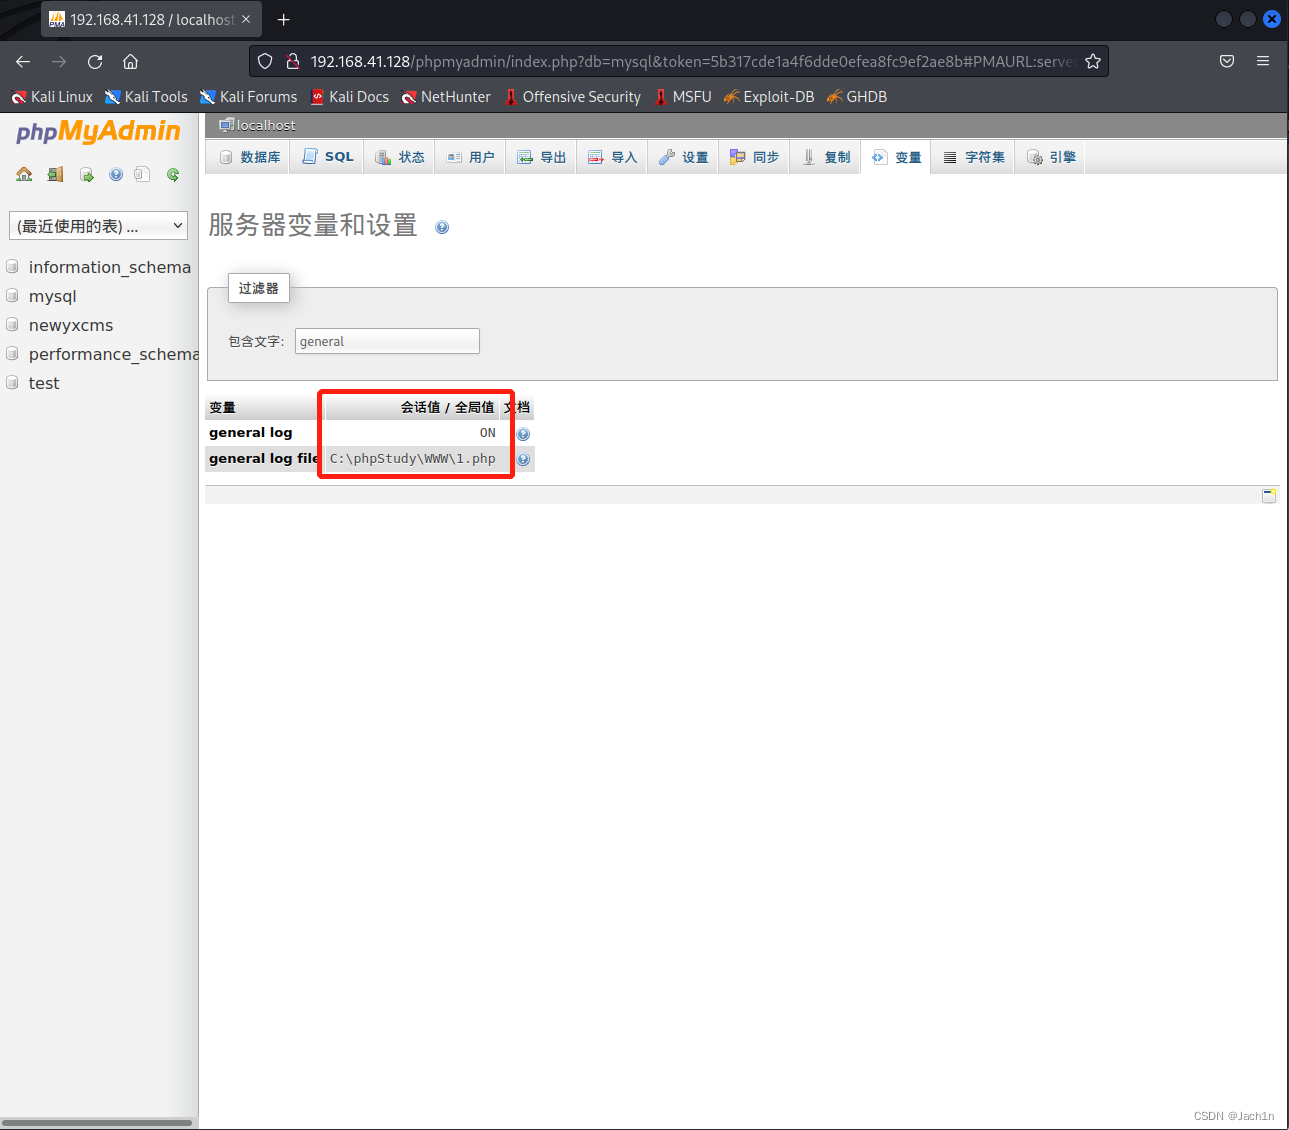Click the sidebar horizontal scrollbar

[x=97, y=1123]
